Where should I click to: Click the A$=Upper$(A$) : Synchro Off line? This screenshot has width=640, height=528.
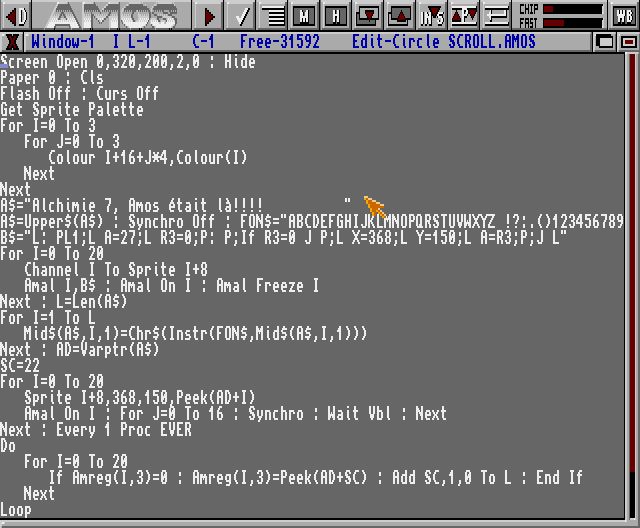(x=312, y=222)
